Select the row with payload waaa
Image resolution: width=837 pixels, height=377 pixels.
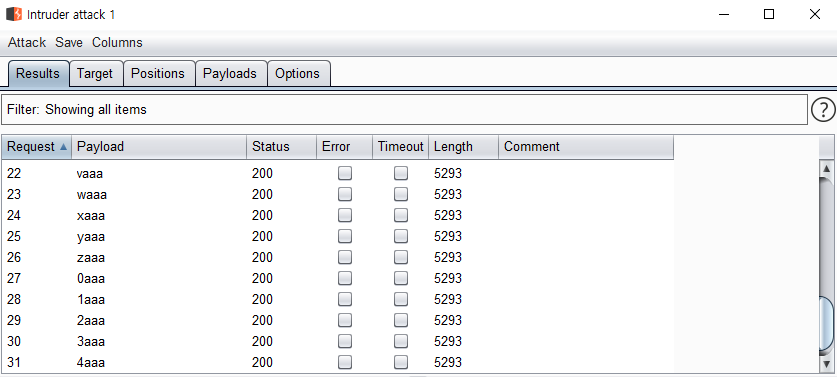(338, 194)
